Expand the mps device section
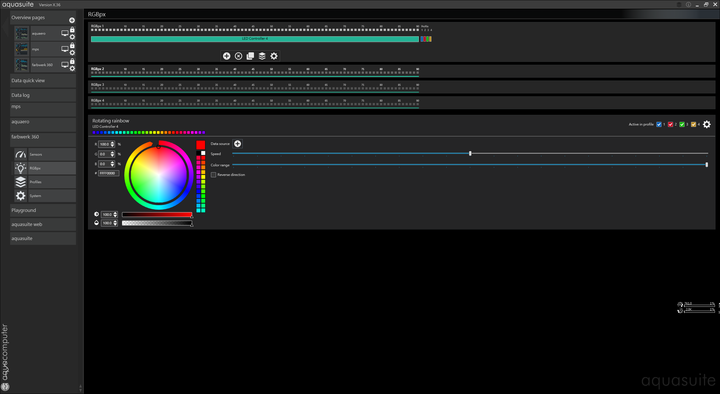 pyautogui.click(x=43, y=109)
